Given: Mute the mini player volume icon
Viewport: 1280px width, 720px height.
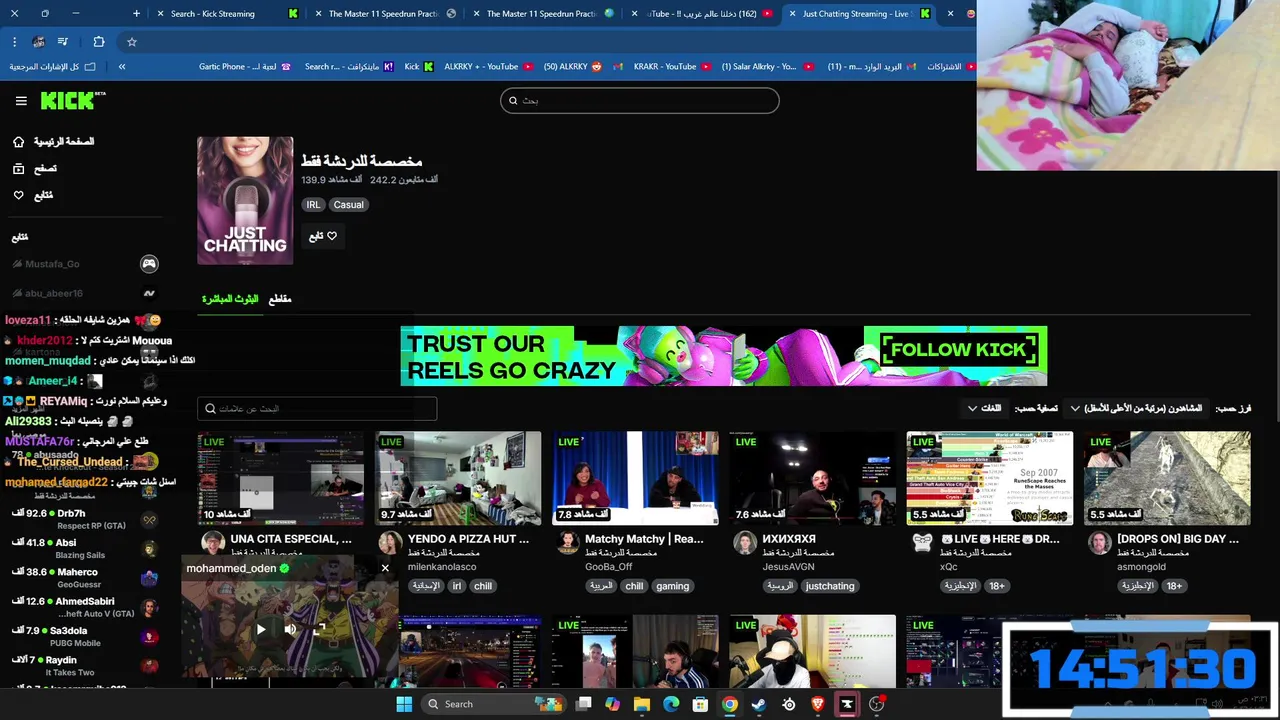Looking at the screenshot, I should pos(290,629).
